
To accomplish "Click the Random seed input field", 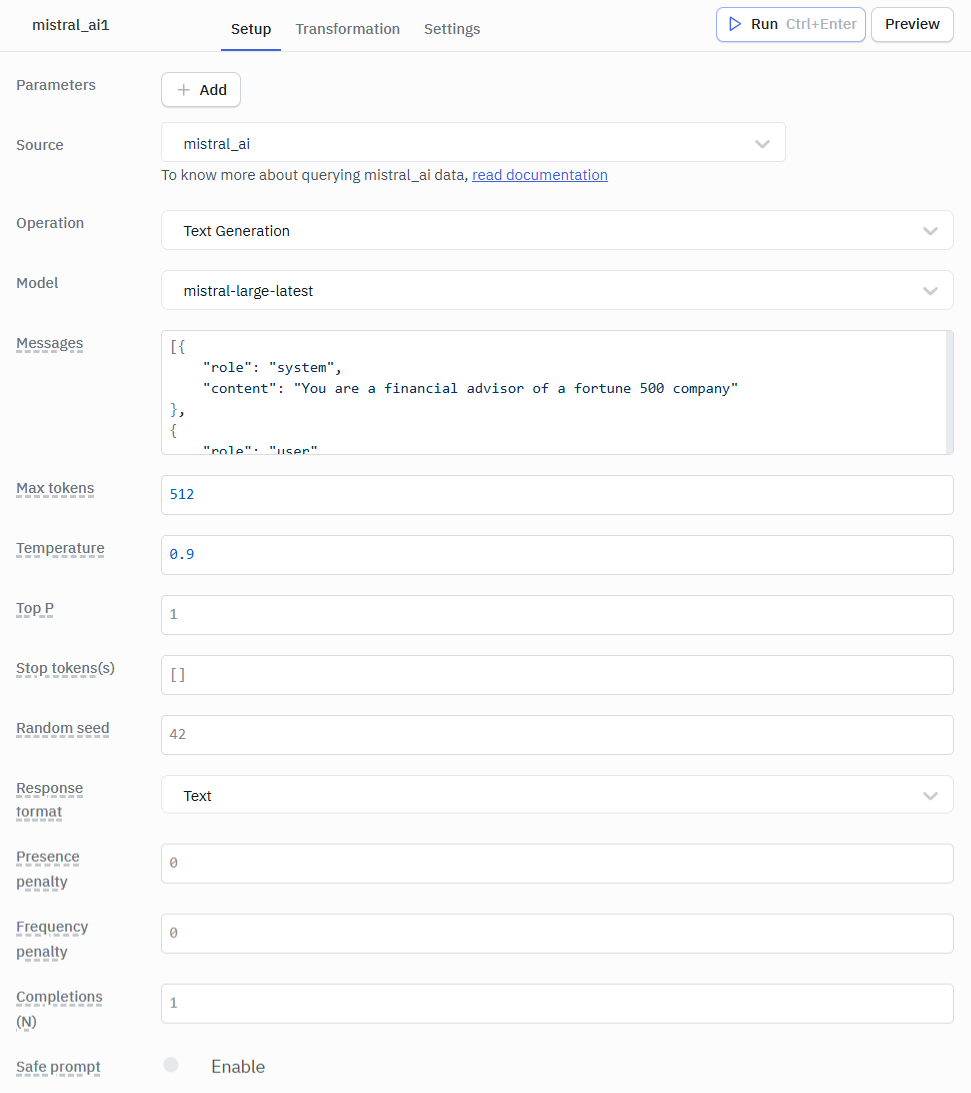I will click(x=557, y=735).
